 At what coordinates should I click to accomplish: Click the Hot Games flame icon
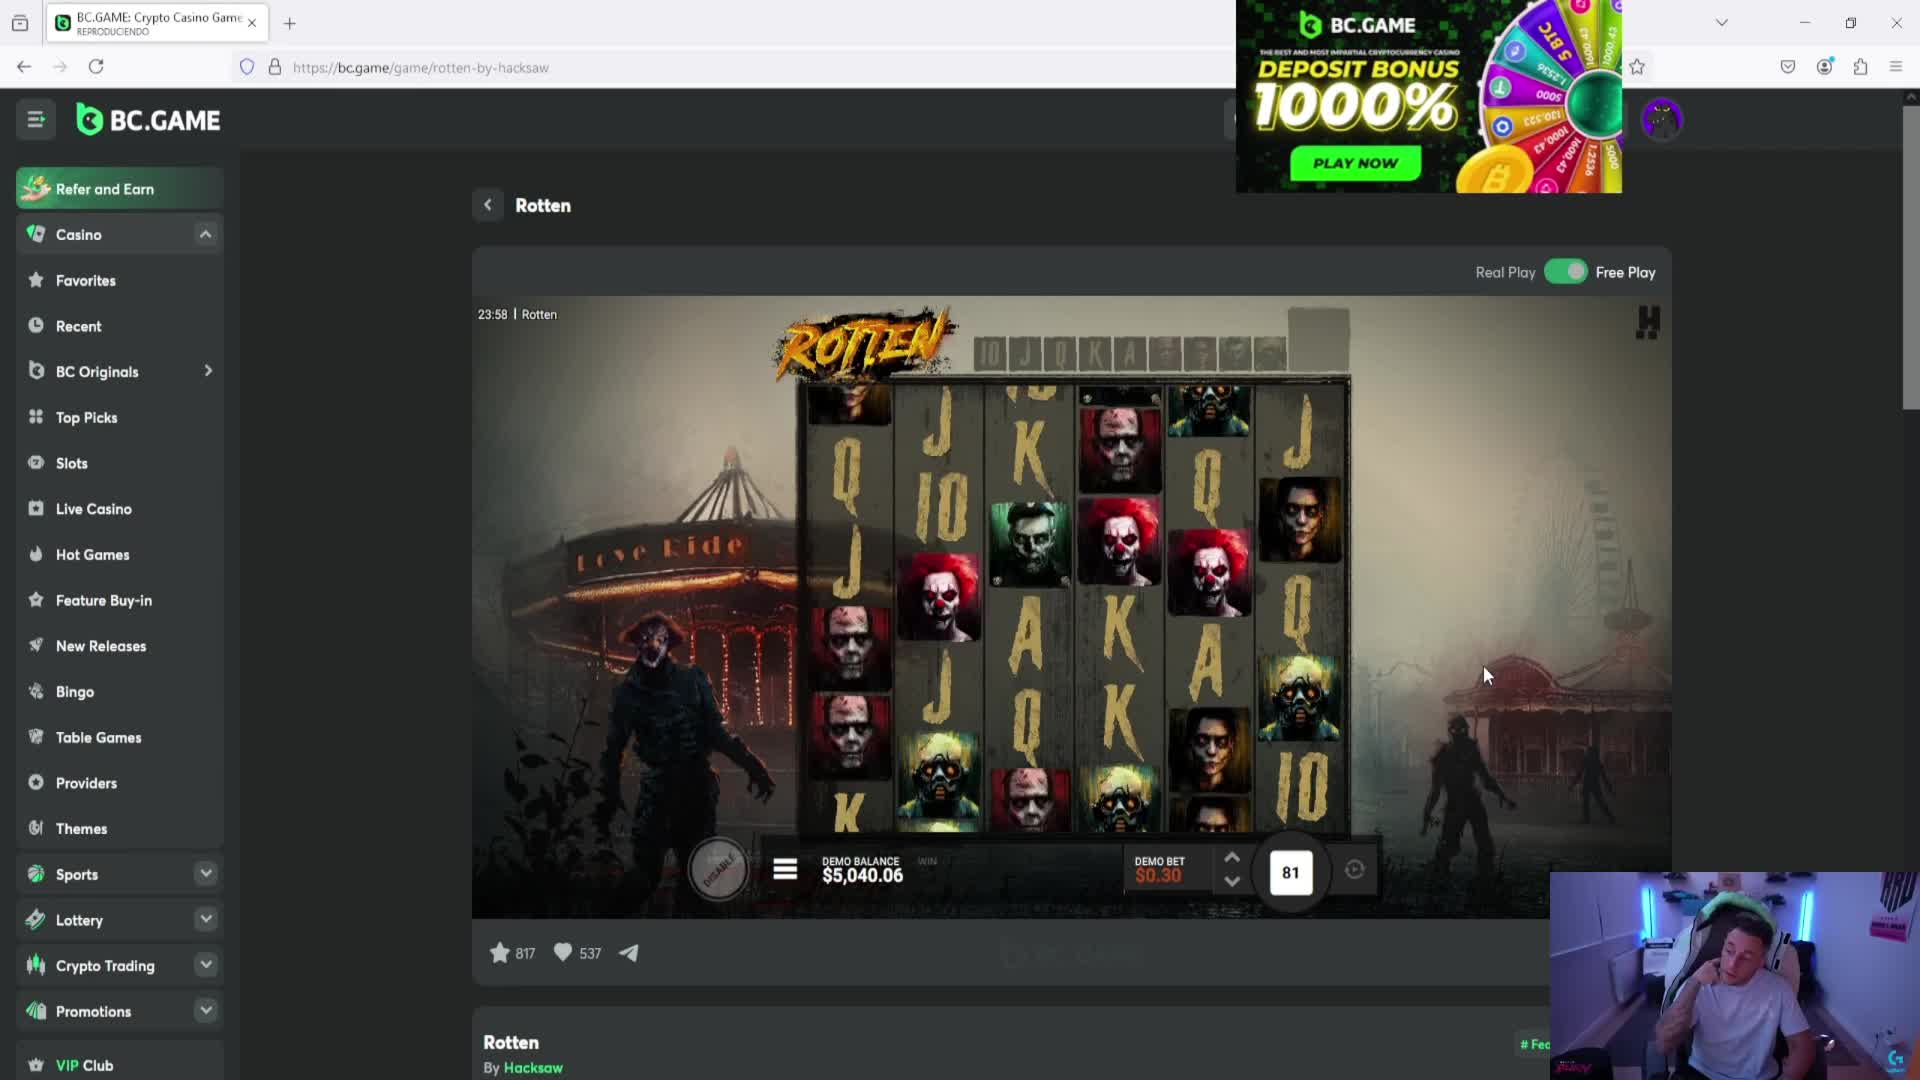click(36, 554)
